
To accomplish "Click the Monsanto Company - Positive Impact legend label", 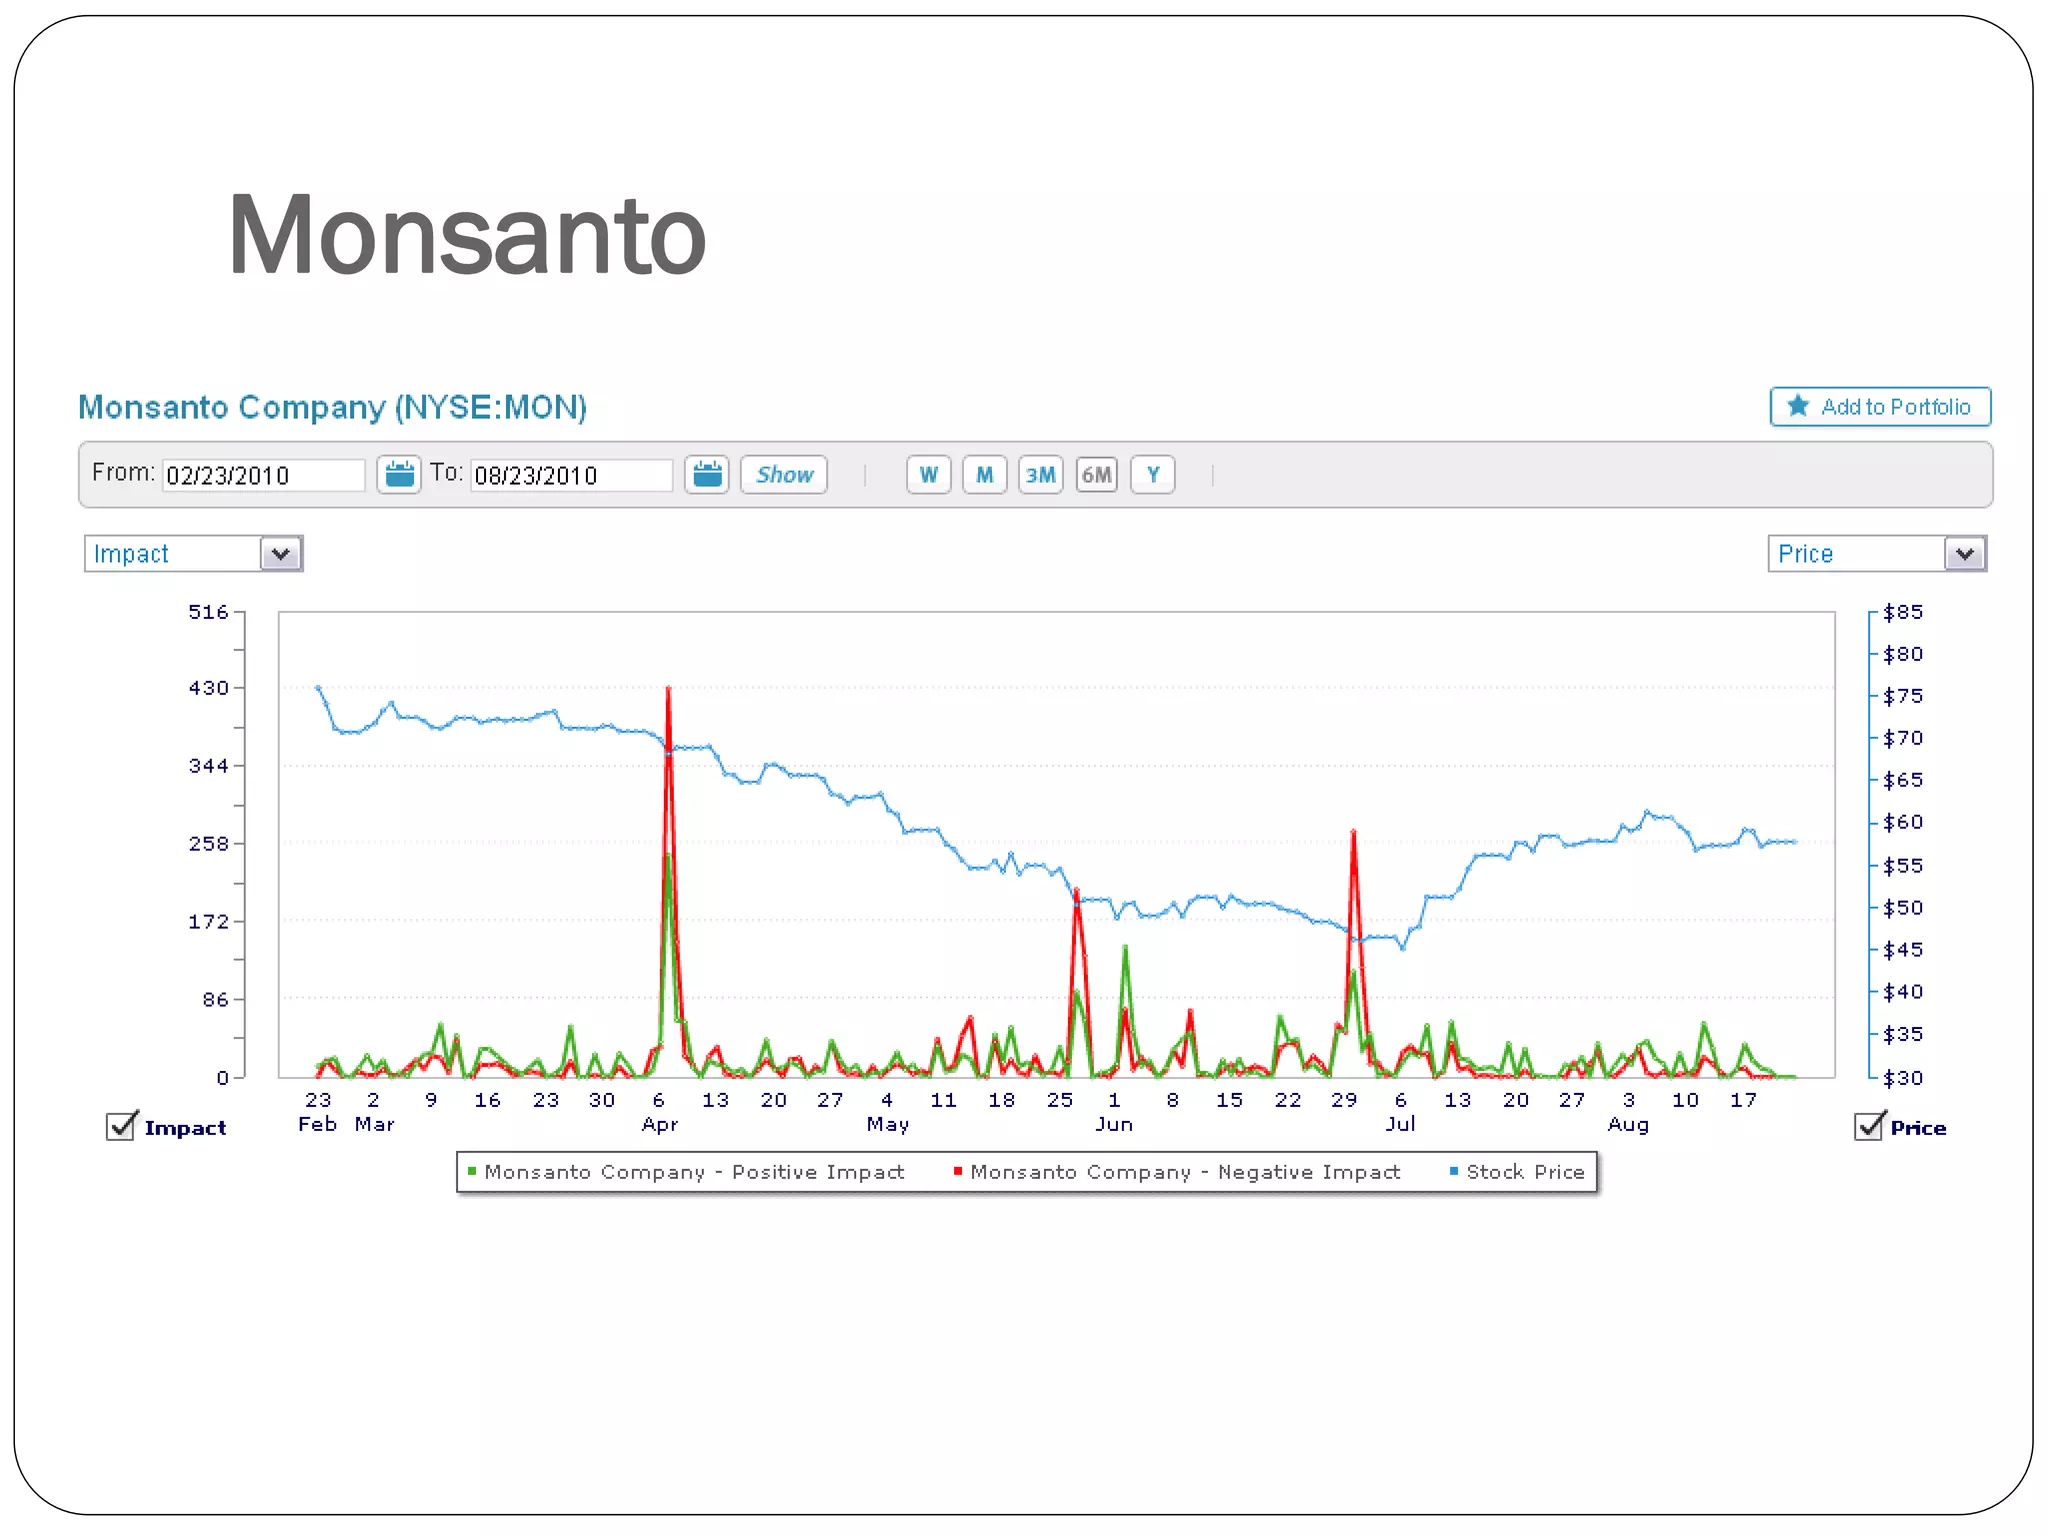I will [694, 1172].
